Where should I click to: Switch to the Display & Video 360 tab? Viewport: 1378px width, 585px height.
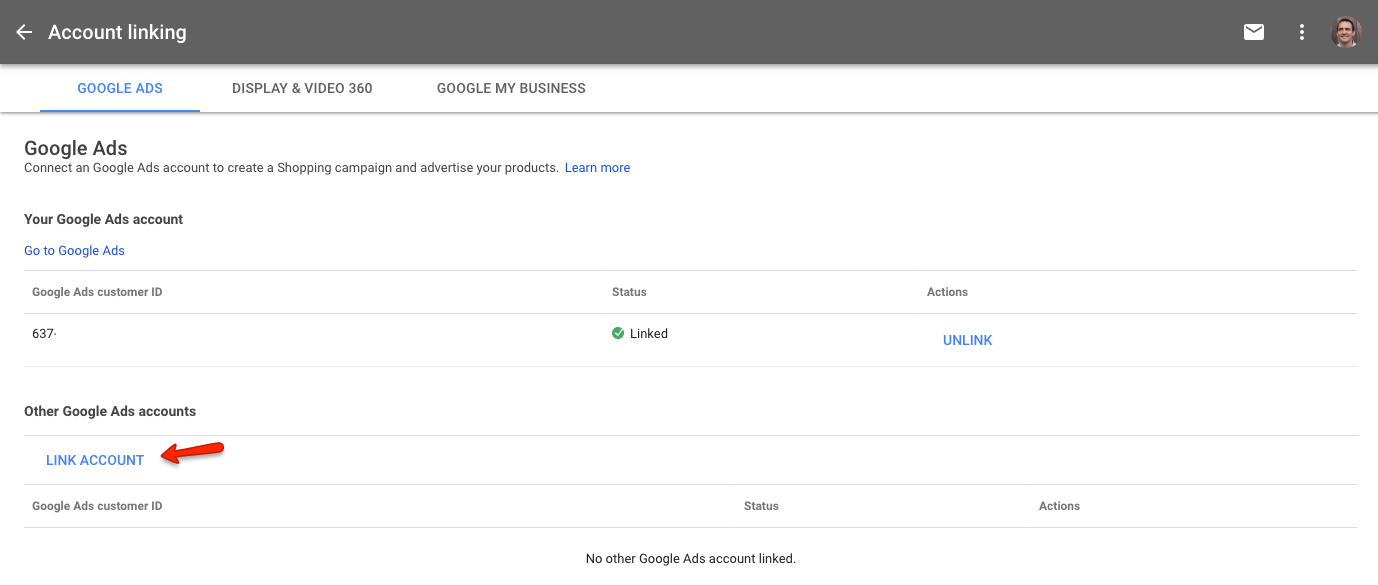[x=302, y=88]
